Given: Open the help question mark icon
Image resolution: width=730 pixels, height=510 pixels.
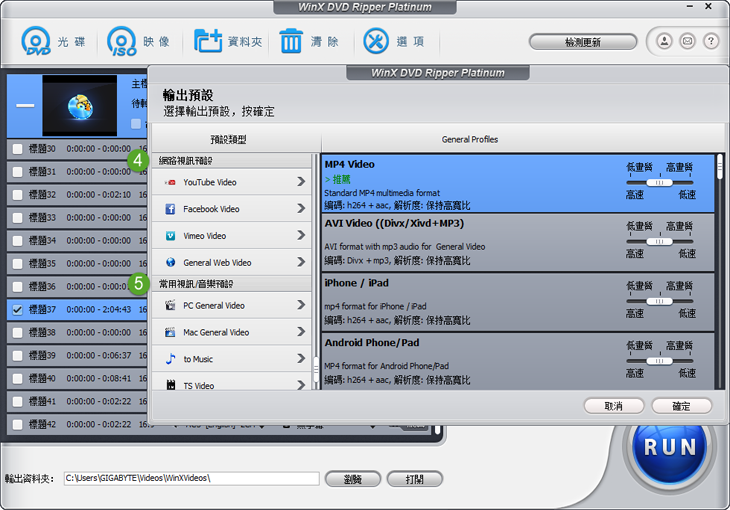Looking at the screenshot, I should (711, 42).
